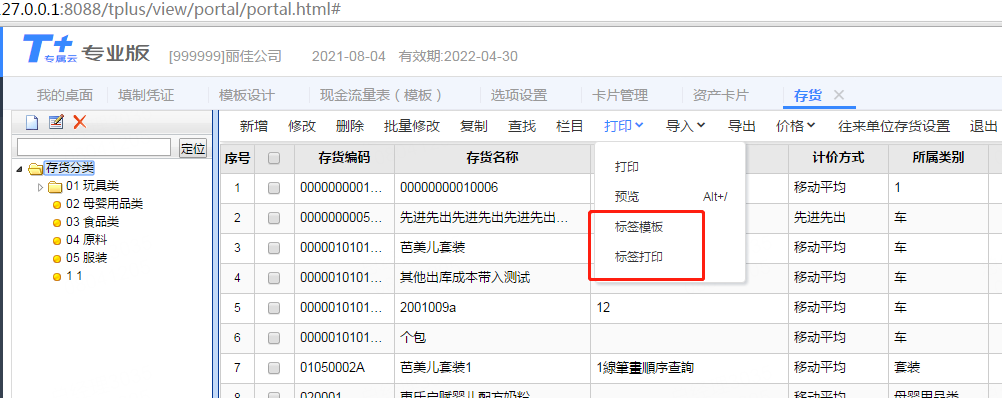Select 02 母婴用品类 tree item
This screenshot has height=398, width=1002.
coord(104,204)
